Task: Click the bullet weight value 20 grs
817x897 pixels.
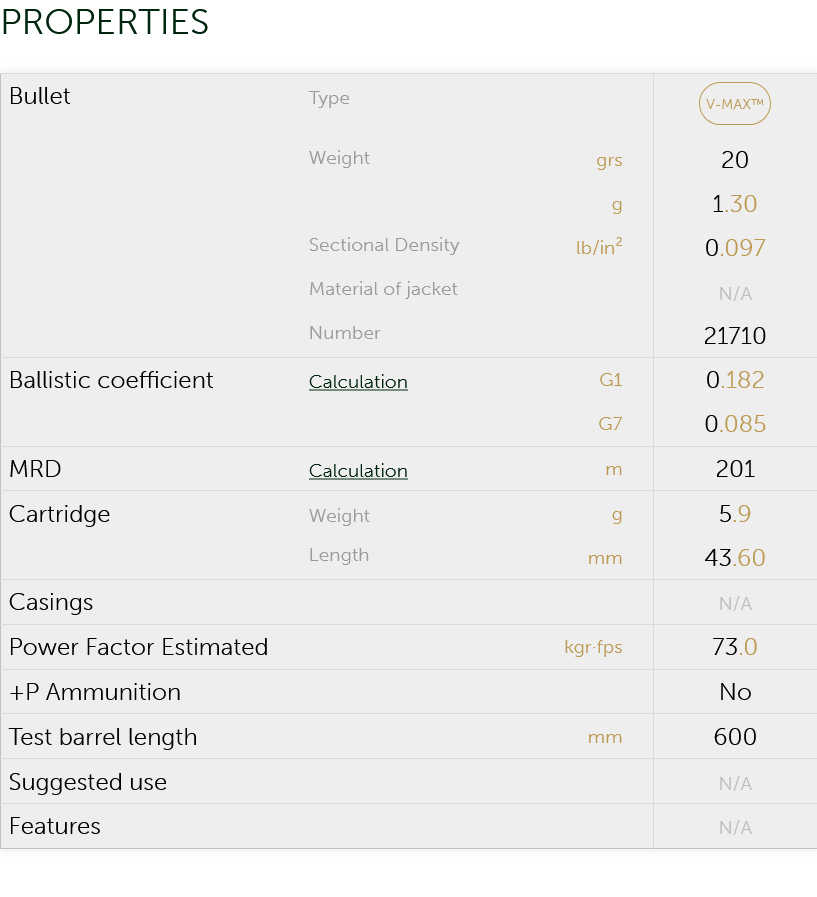Action: pos(735,160)
